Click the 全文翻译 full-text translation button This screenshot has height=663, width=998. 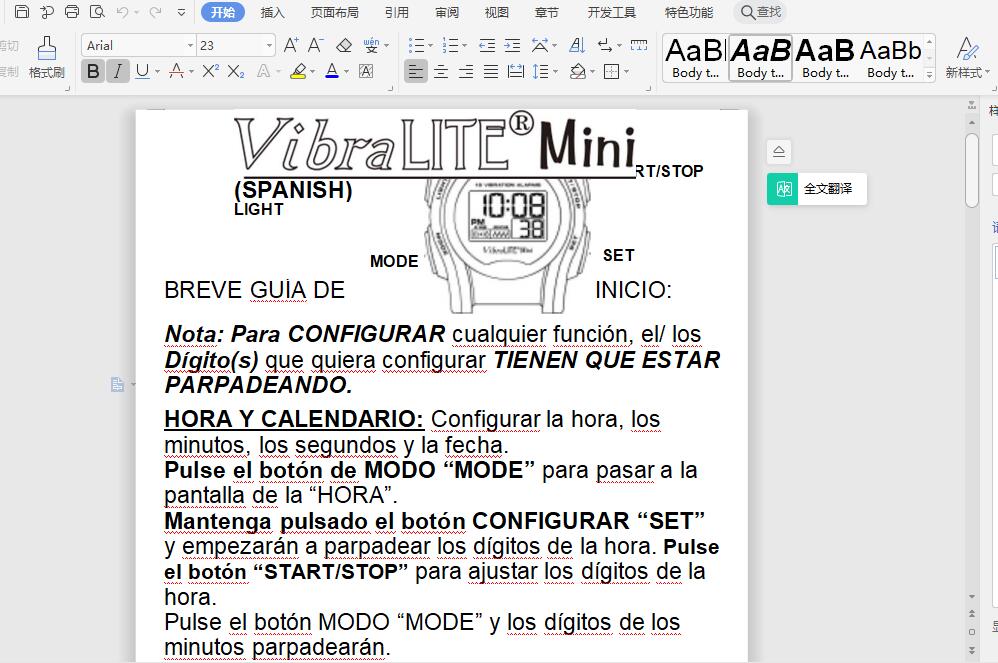[817, 189]
